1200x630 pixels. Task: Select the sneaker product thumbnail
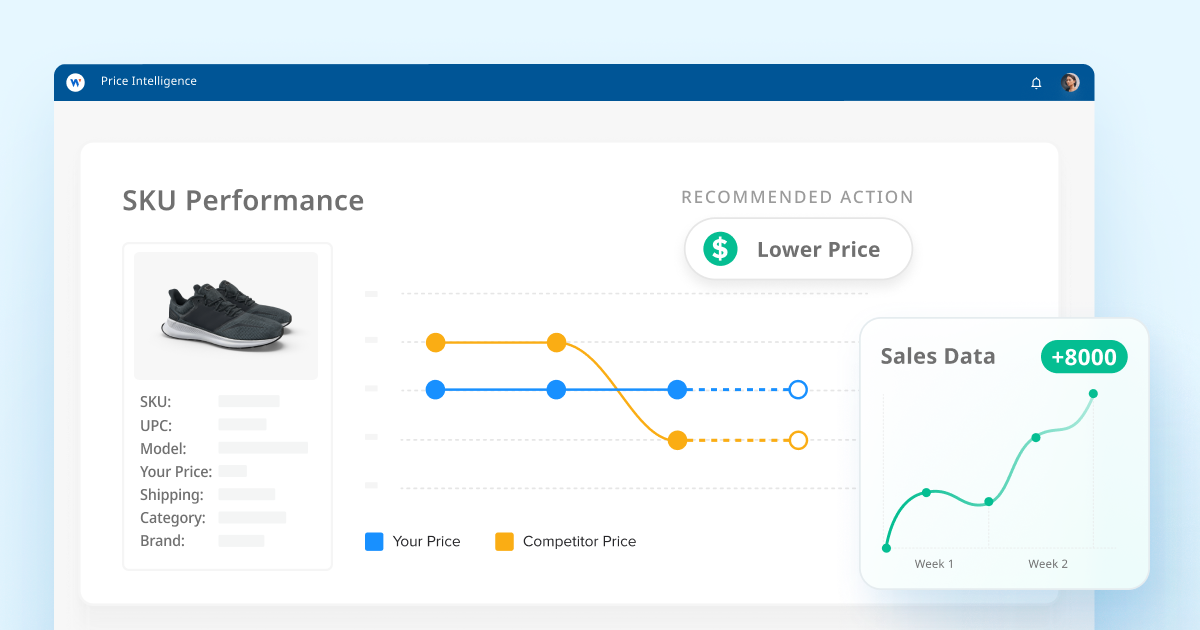click(226, 315)
